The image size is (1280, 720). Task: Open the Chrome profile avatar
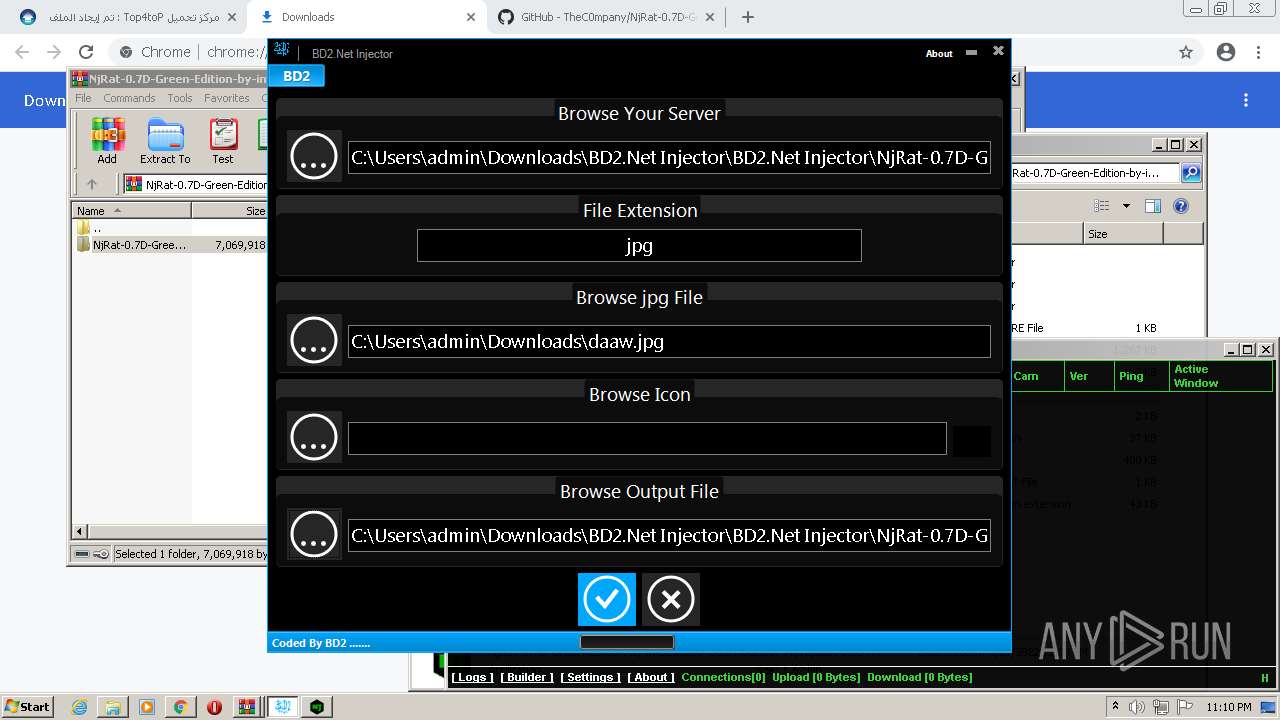pos(1226,52)
